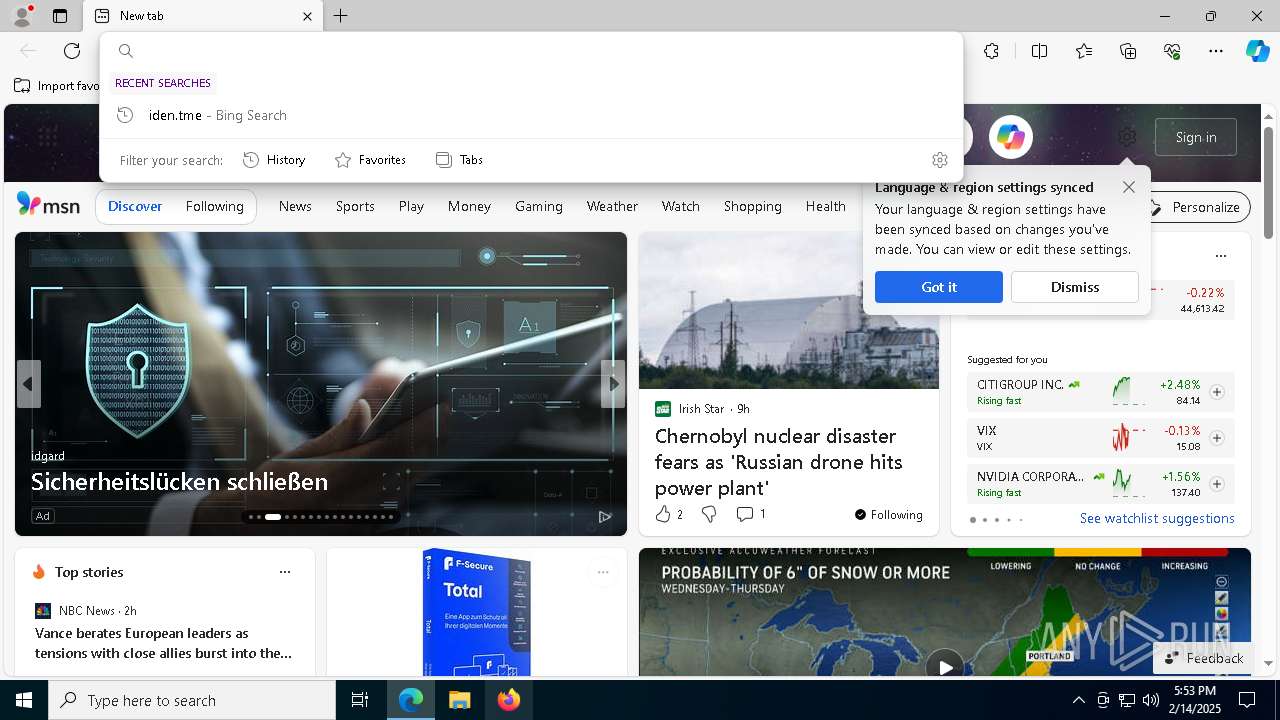
Task: Switch to Following tab
Action: pos(214,206)
